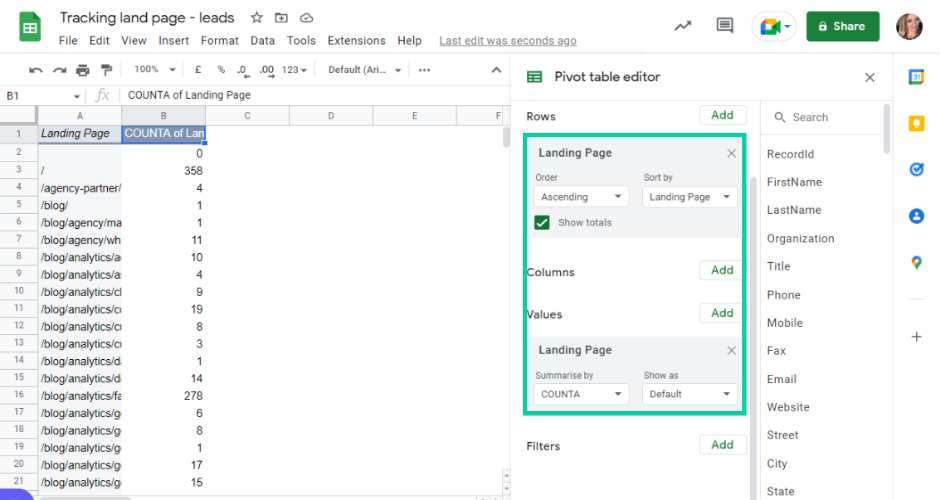Click the undo icon in toolbar
The image size is (940, 500).
(x=36, y=70)
